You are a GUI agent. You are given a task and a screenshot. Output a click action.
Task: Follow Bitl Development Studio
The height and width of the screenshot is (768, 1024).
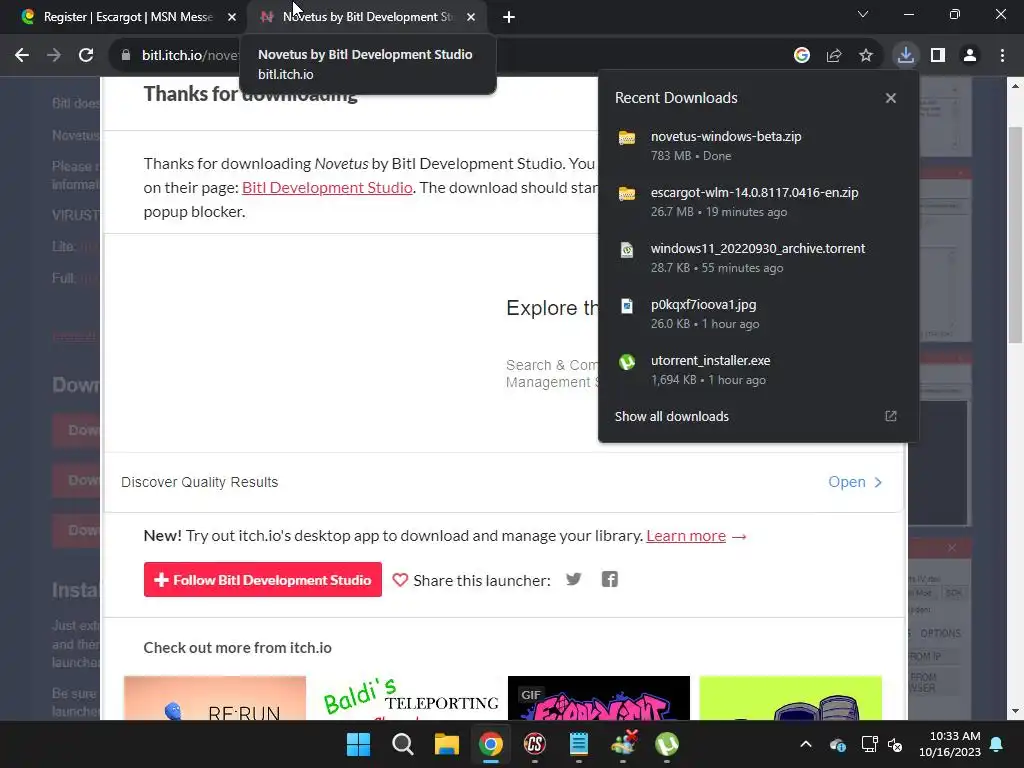coord(263,579)
